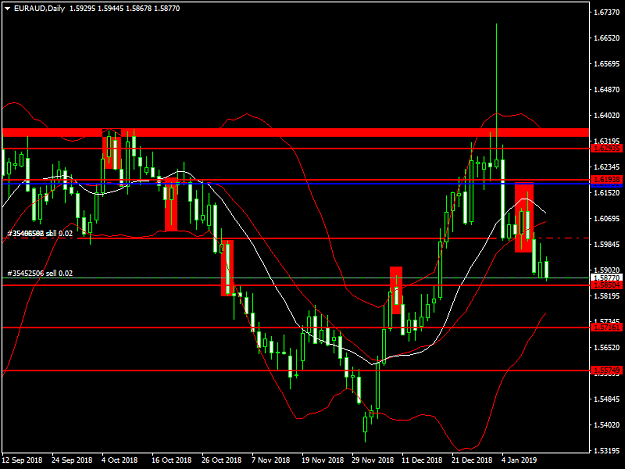Click the current price tag 1.58770
Image resolution: width=625 pixels, height=469 pixels.
tap(607, 278)
